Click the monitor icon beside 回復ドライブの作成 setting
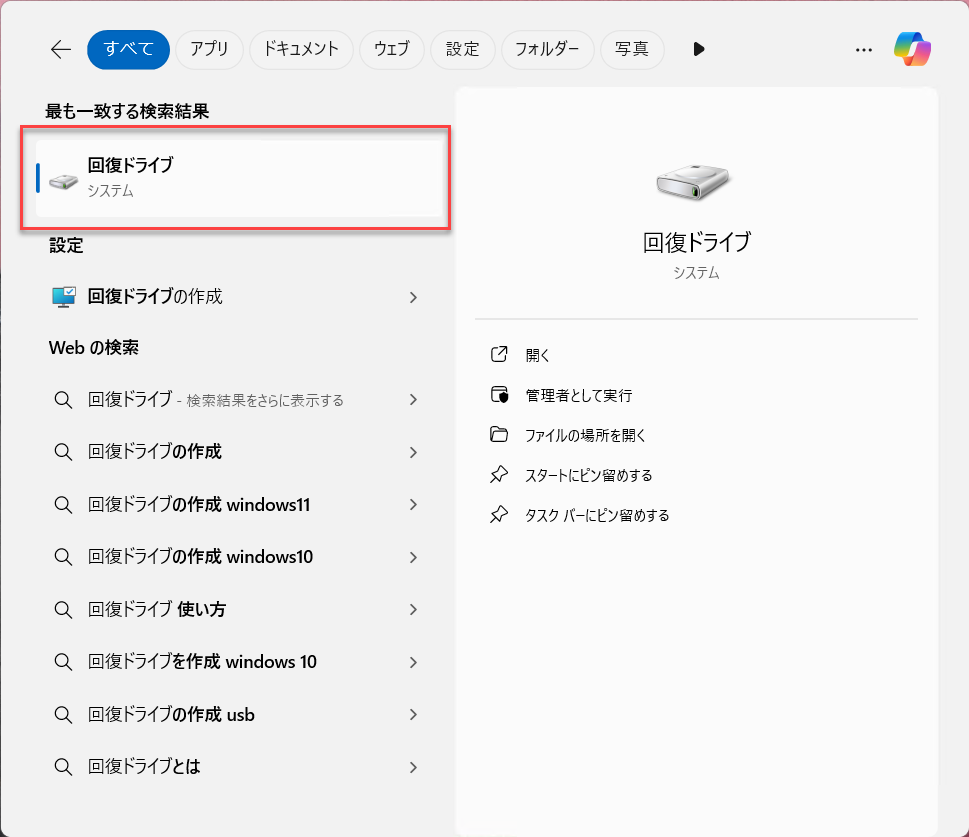 tap(64, 297)
